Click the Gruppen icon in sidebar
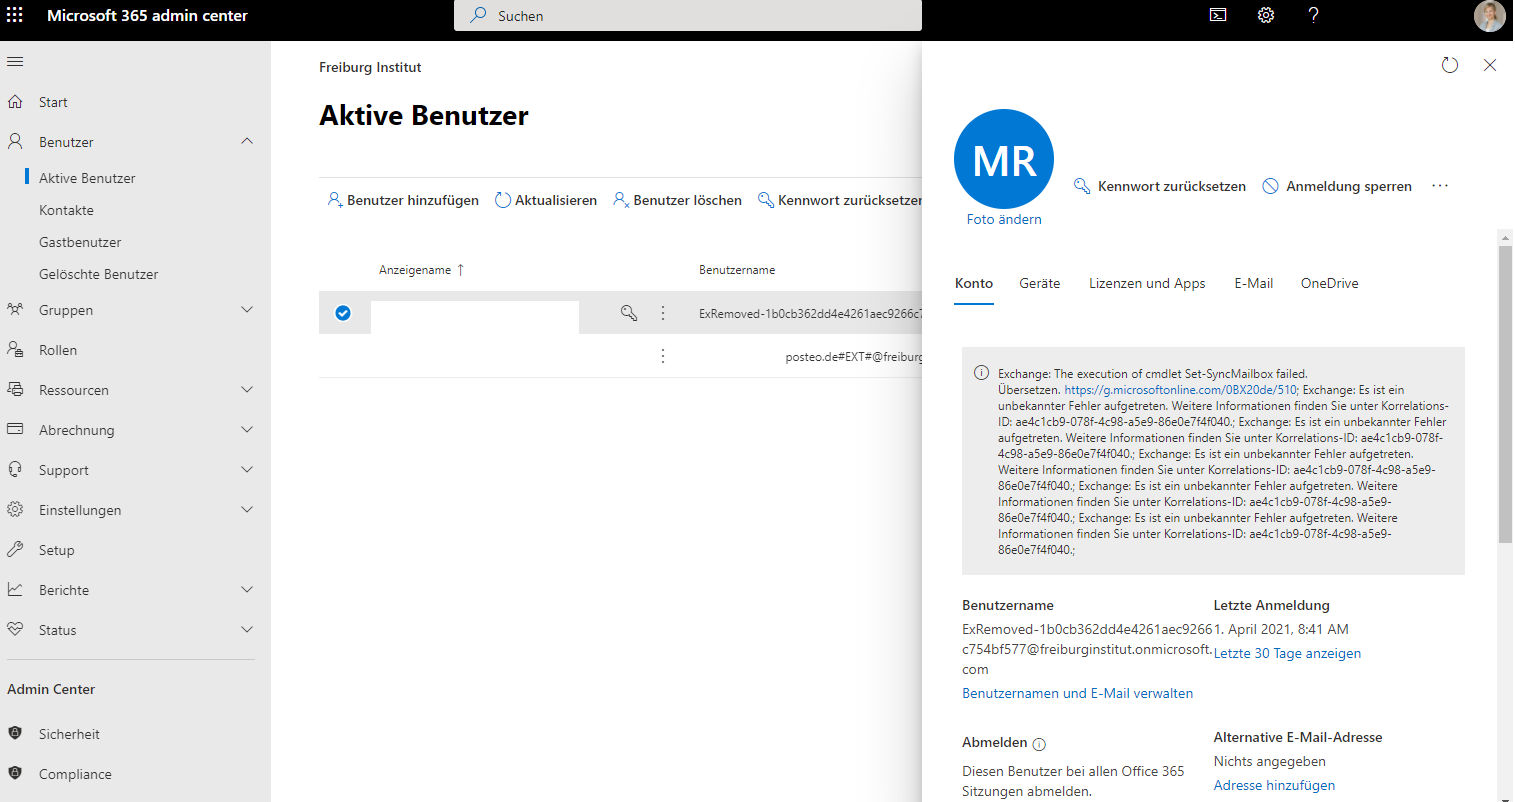Screen dimensions: 1515x802 [x=15, y=310]
